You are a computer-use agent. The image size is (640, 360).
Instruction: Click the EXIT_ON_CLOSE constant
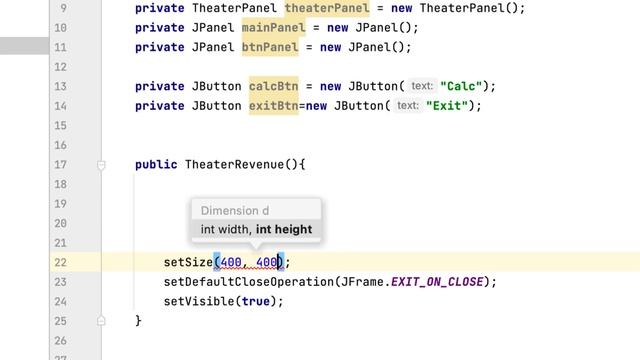[x=437, y=282]
